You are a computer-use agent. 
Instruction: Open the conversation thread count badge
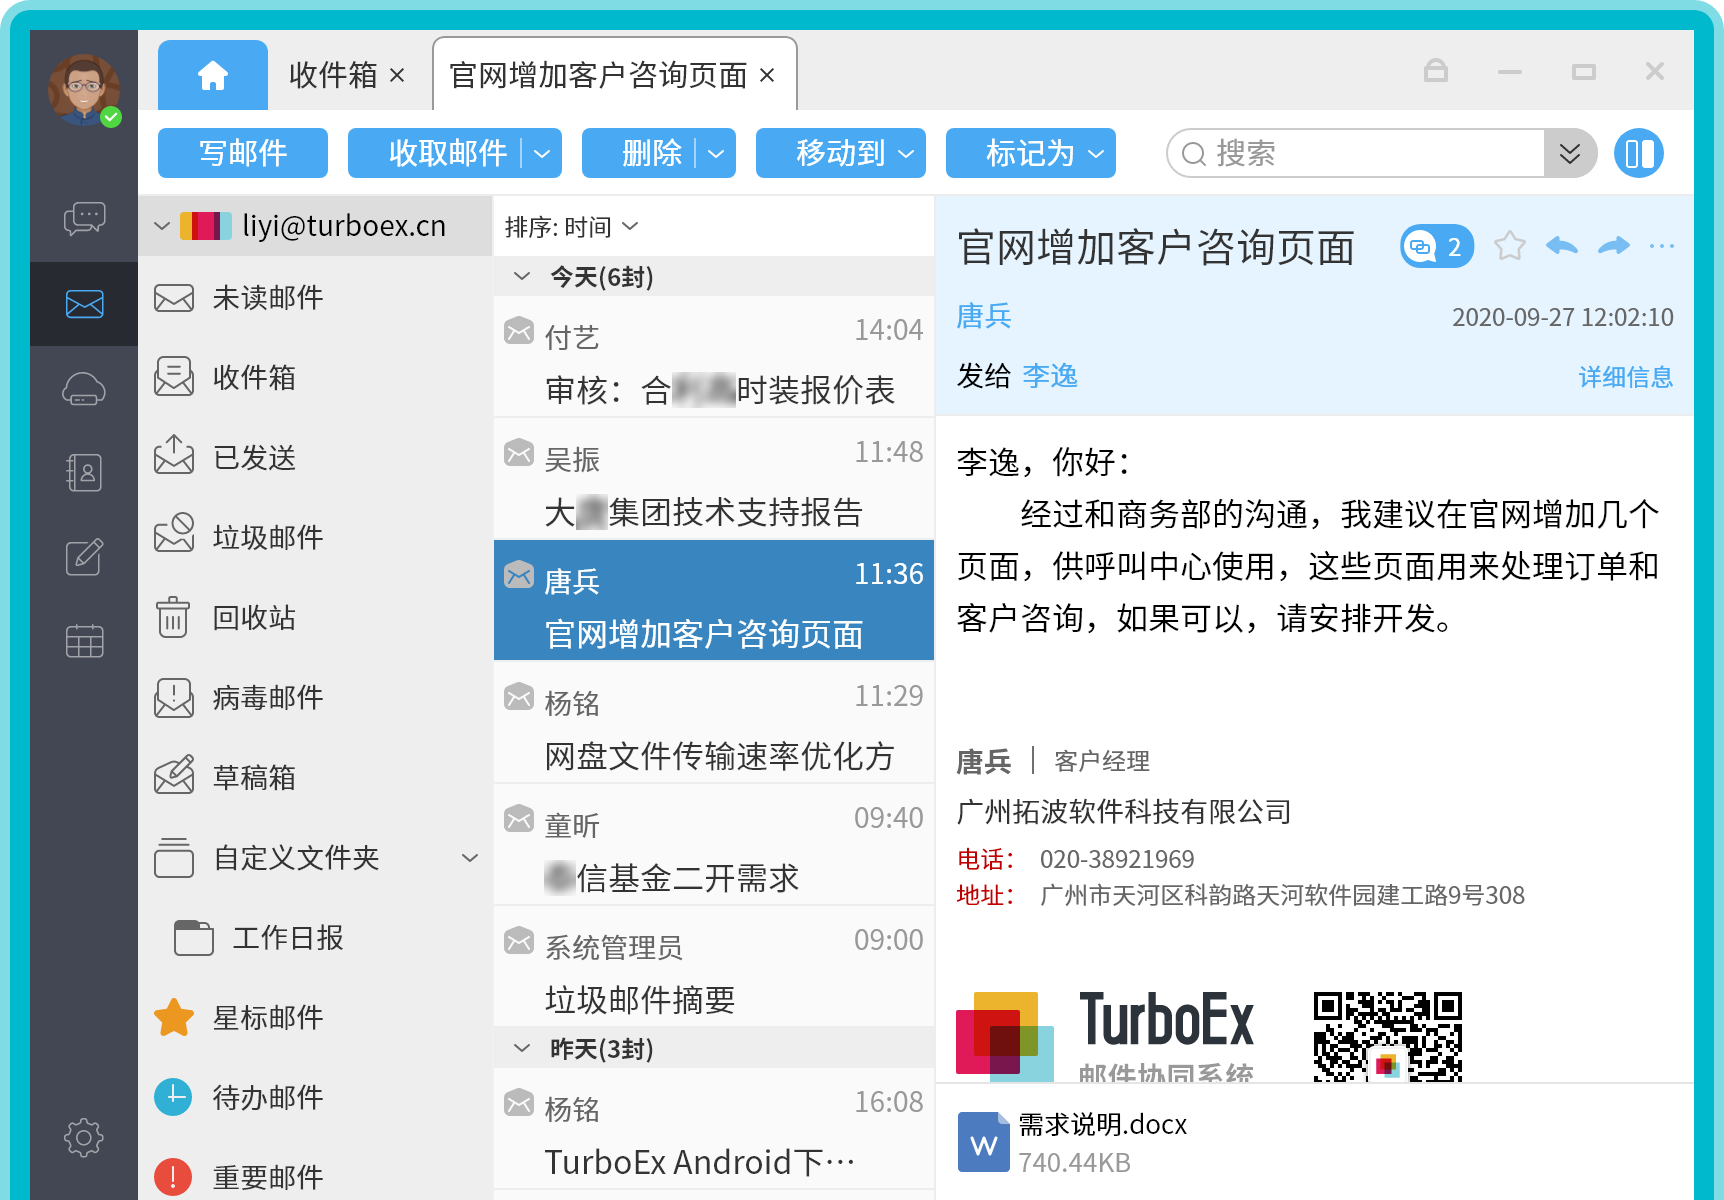(1437, 246)
